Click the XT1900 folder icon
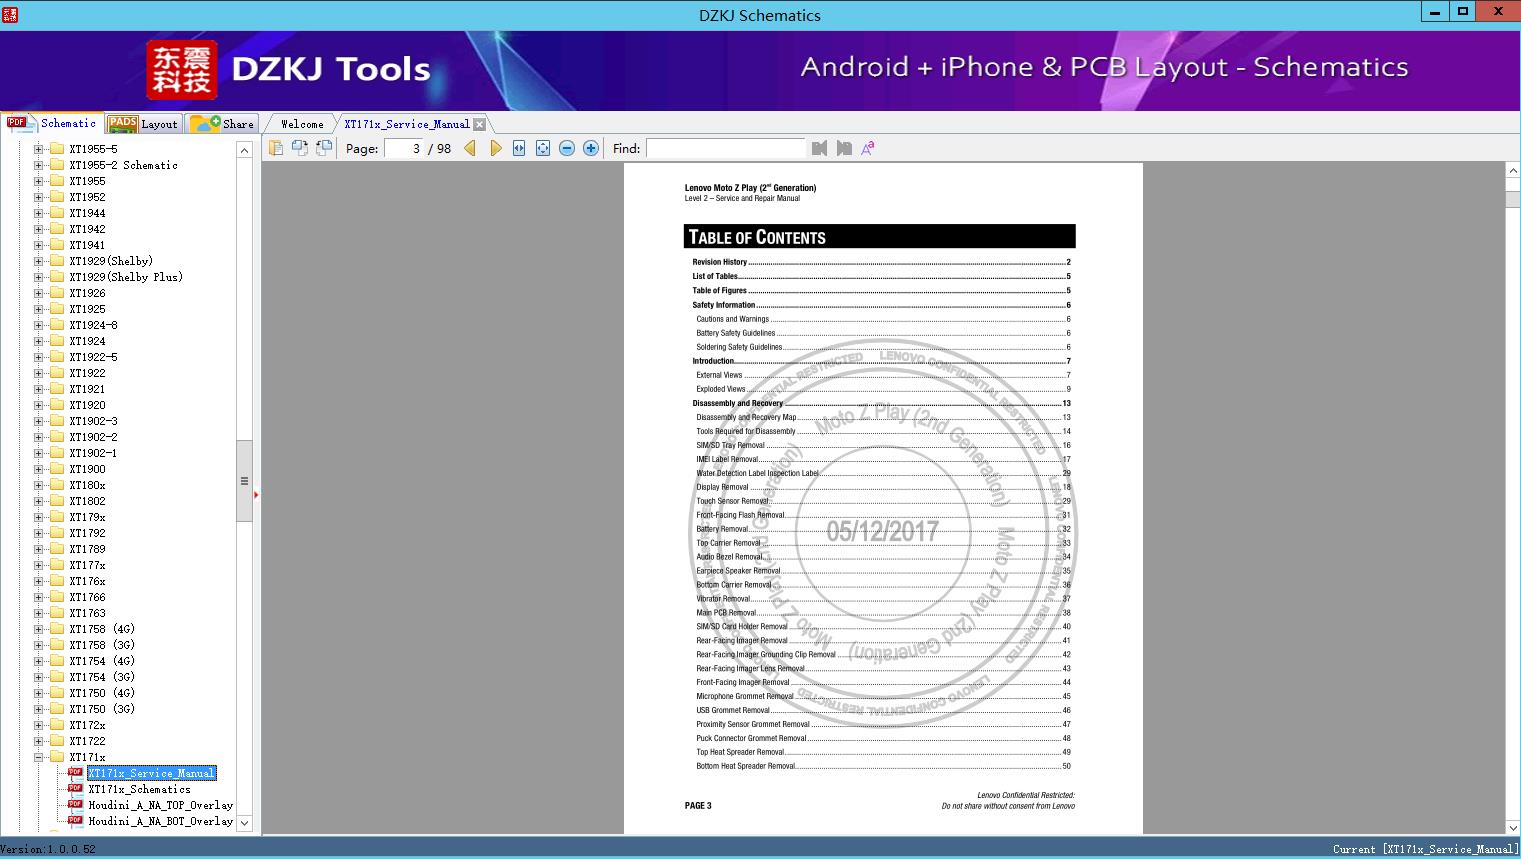1521x859 pixels. coord(57,469)
